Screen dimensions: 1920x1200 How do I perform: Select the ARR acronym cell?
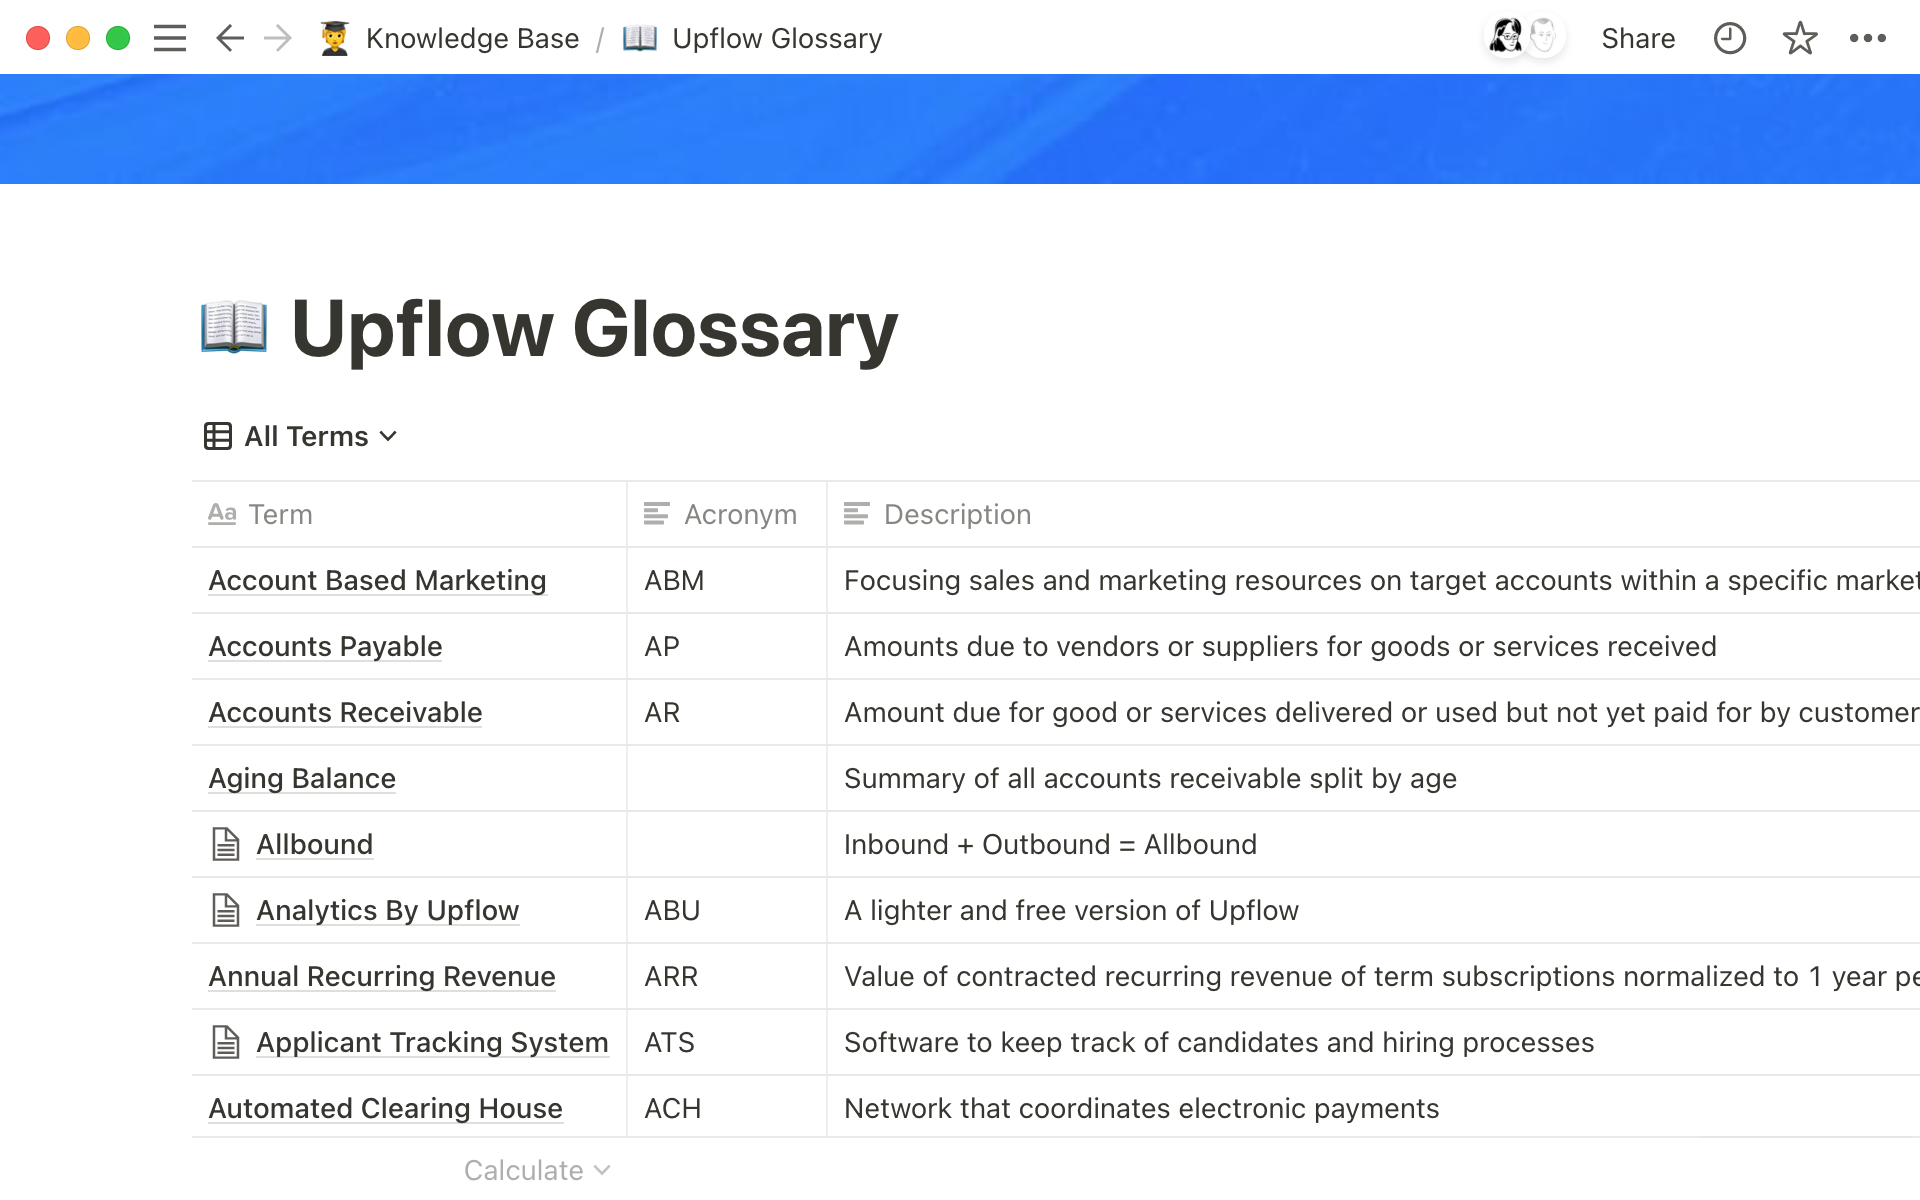tap(727, 976)
